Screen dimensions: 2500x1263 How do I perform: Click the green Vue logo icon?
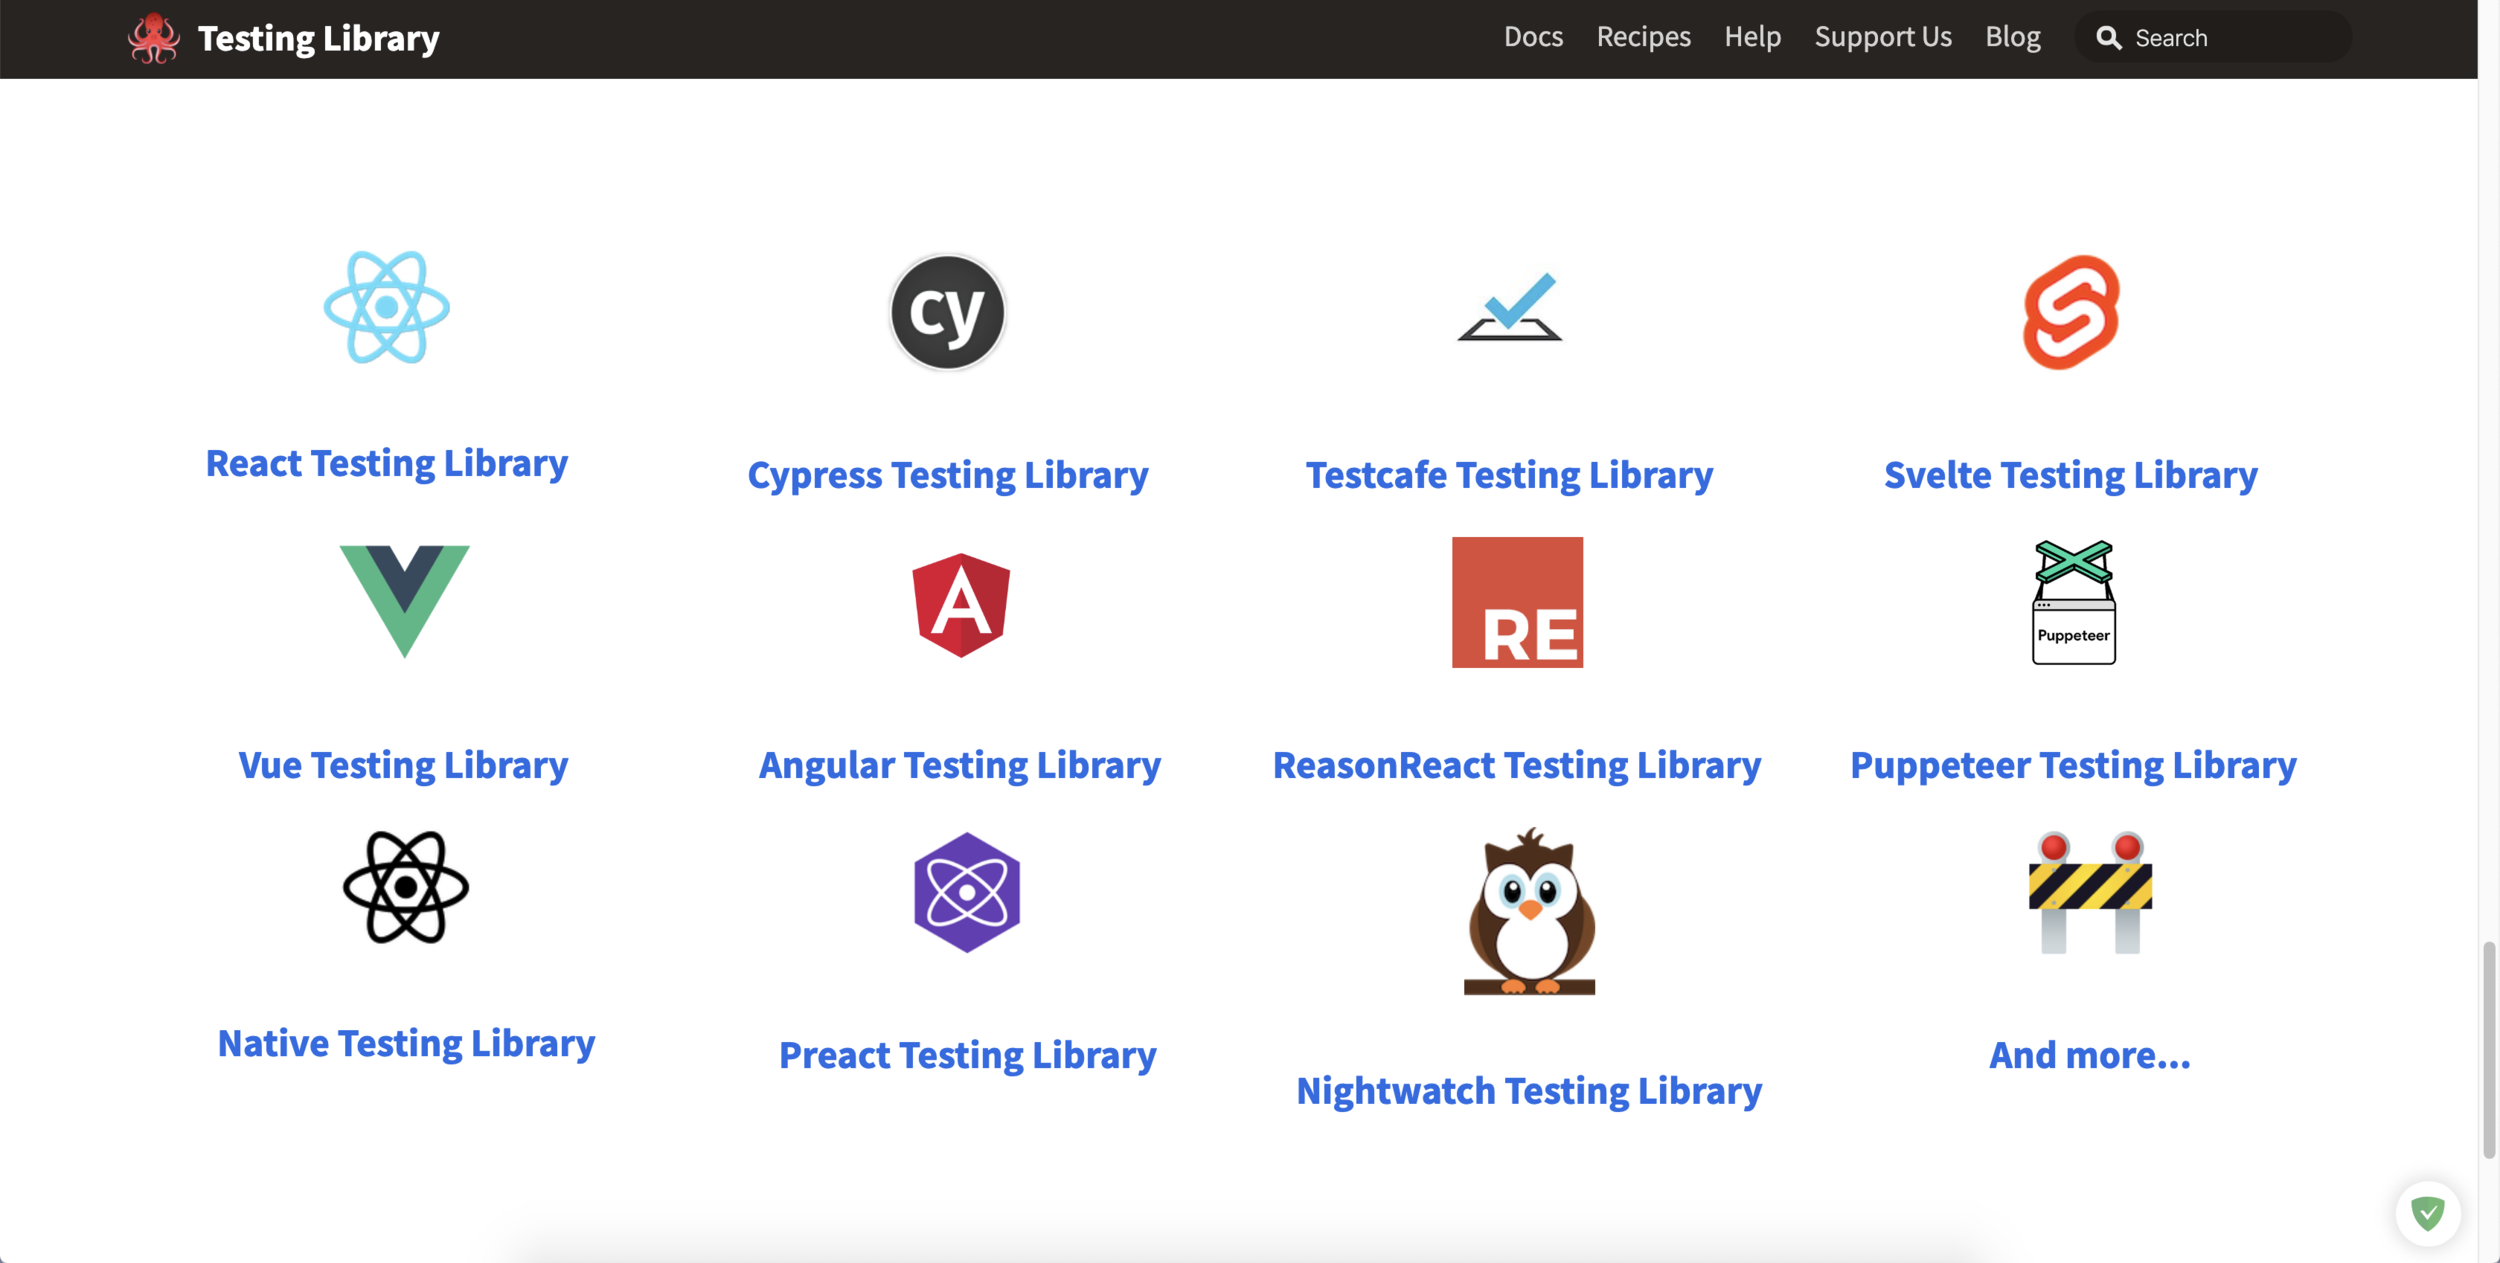coord(404,599)
